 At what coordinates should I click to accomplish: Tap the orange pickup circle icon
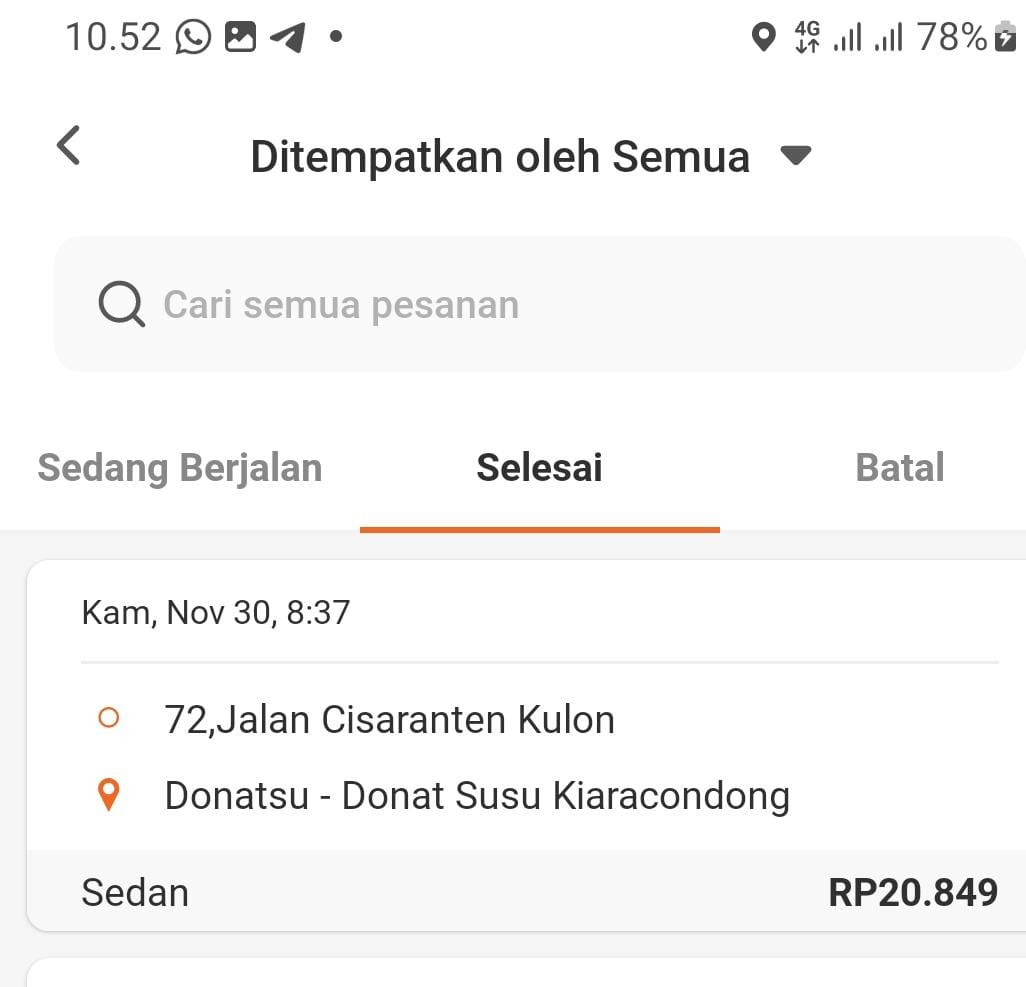point(109,718)
